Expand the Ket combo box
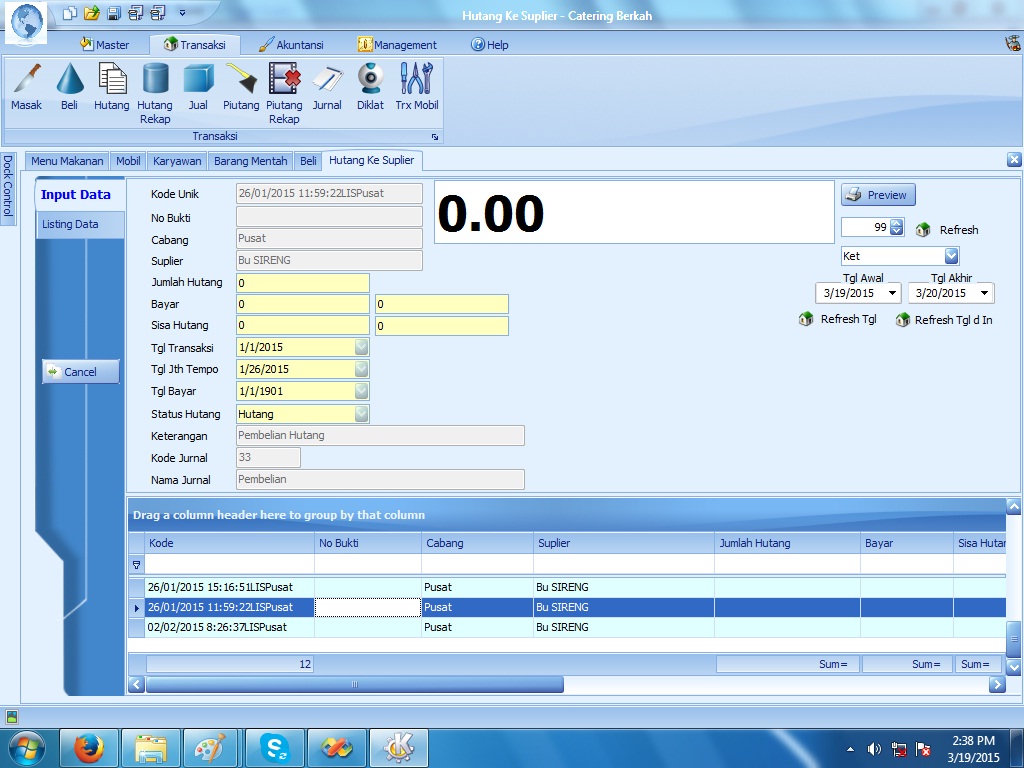 (x=951, y=256)
